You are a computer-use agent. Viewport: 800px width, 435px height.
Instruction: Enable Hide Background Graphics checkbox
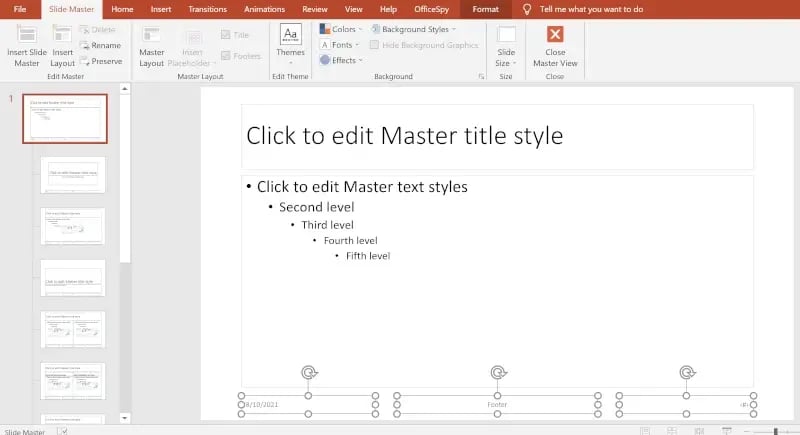[x=375, y=45]
